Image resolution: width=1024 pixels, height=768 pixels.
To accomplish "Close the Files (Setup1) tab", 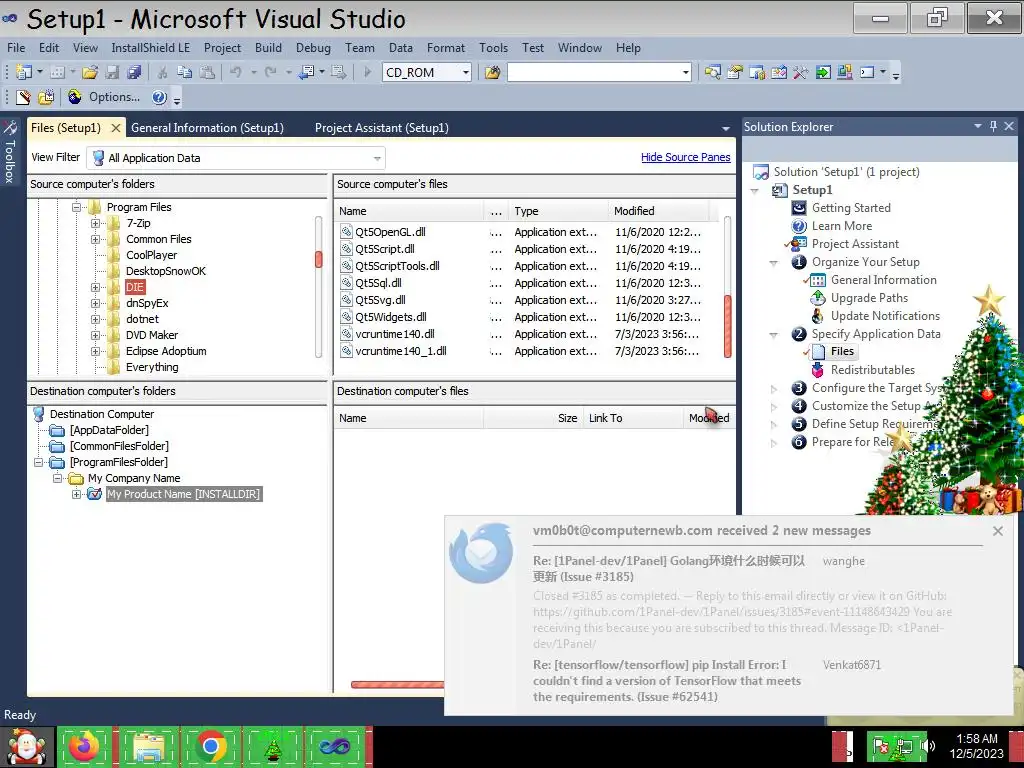I will 116,128.
